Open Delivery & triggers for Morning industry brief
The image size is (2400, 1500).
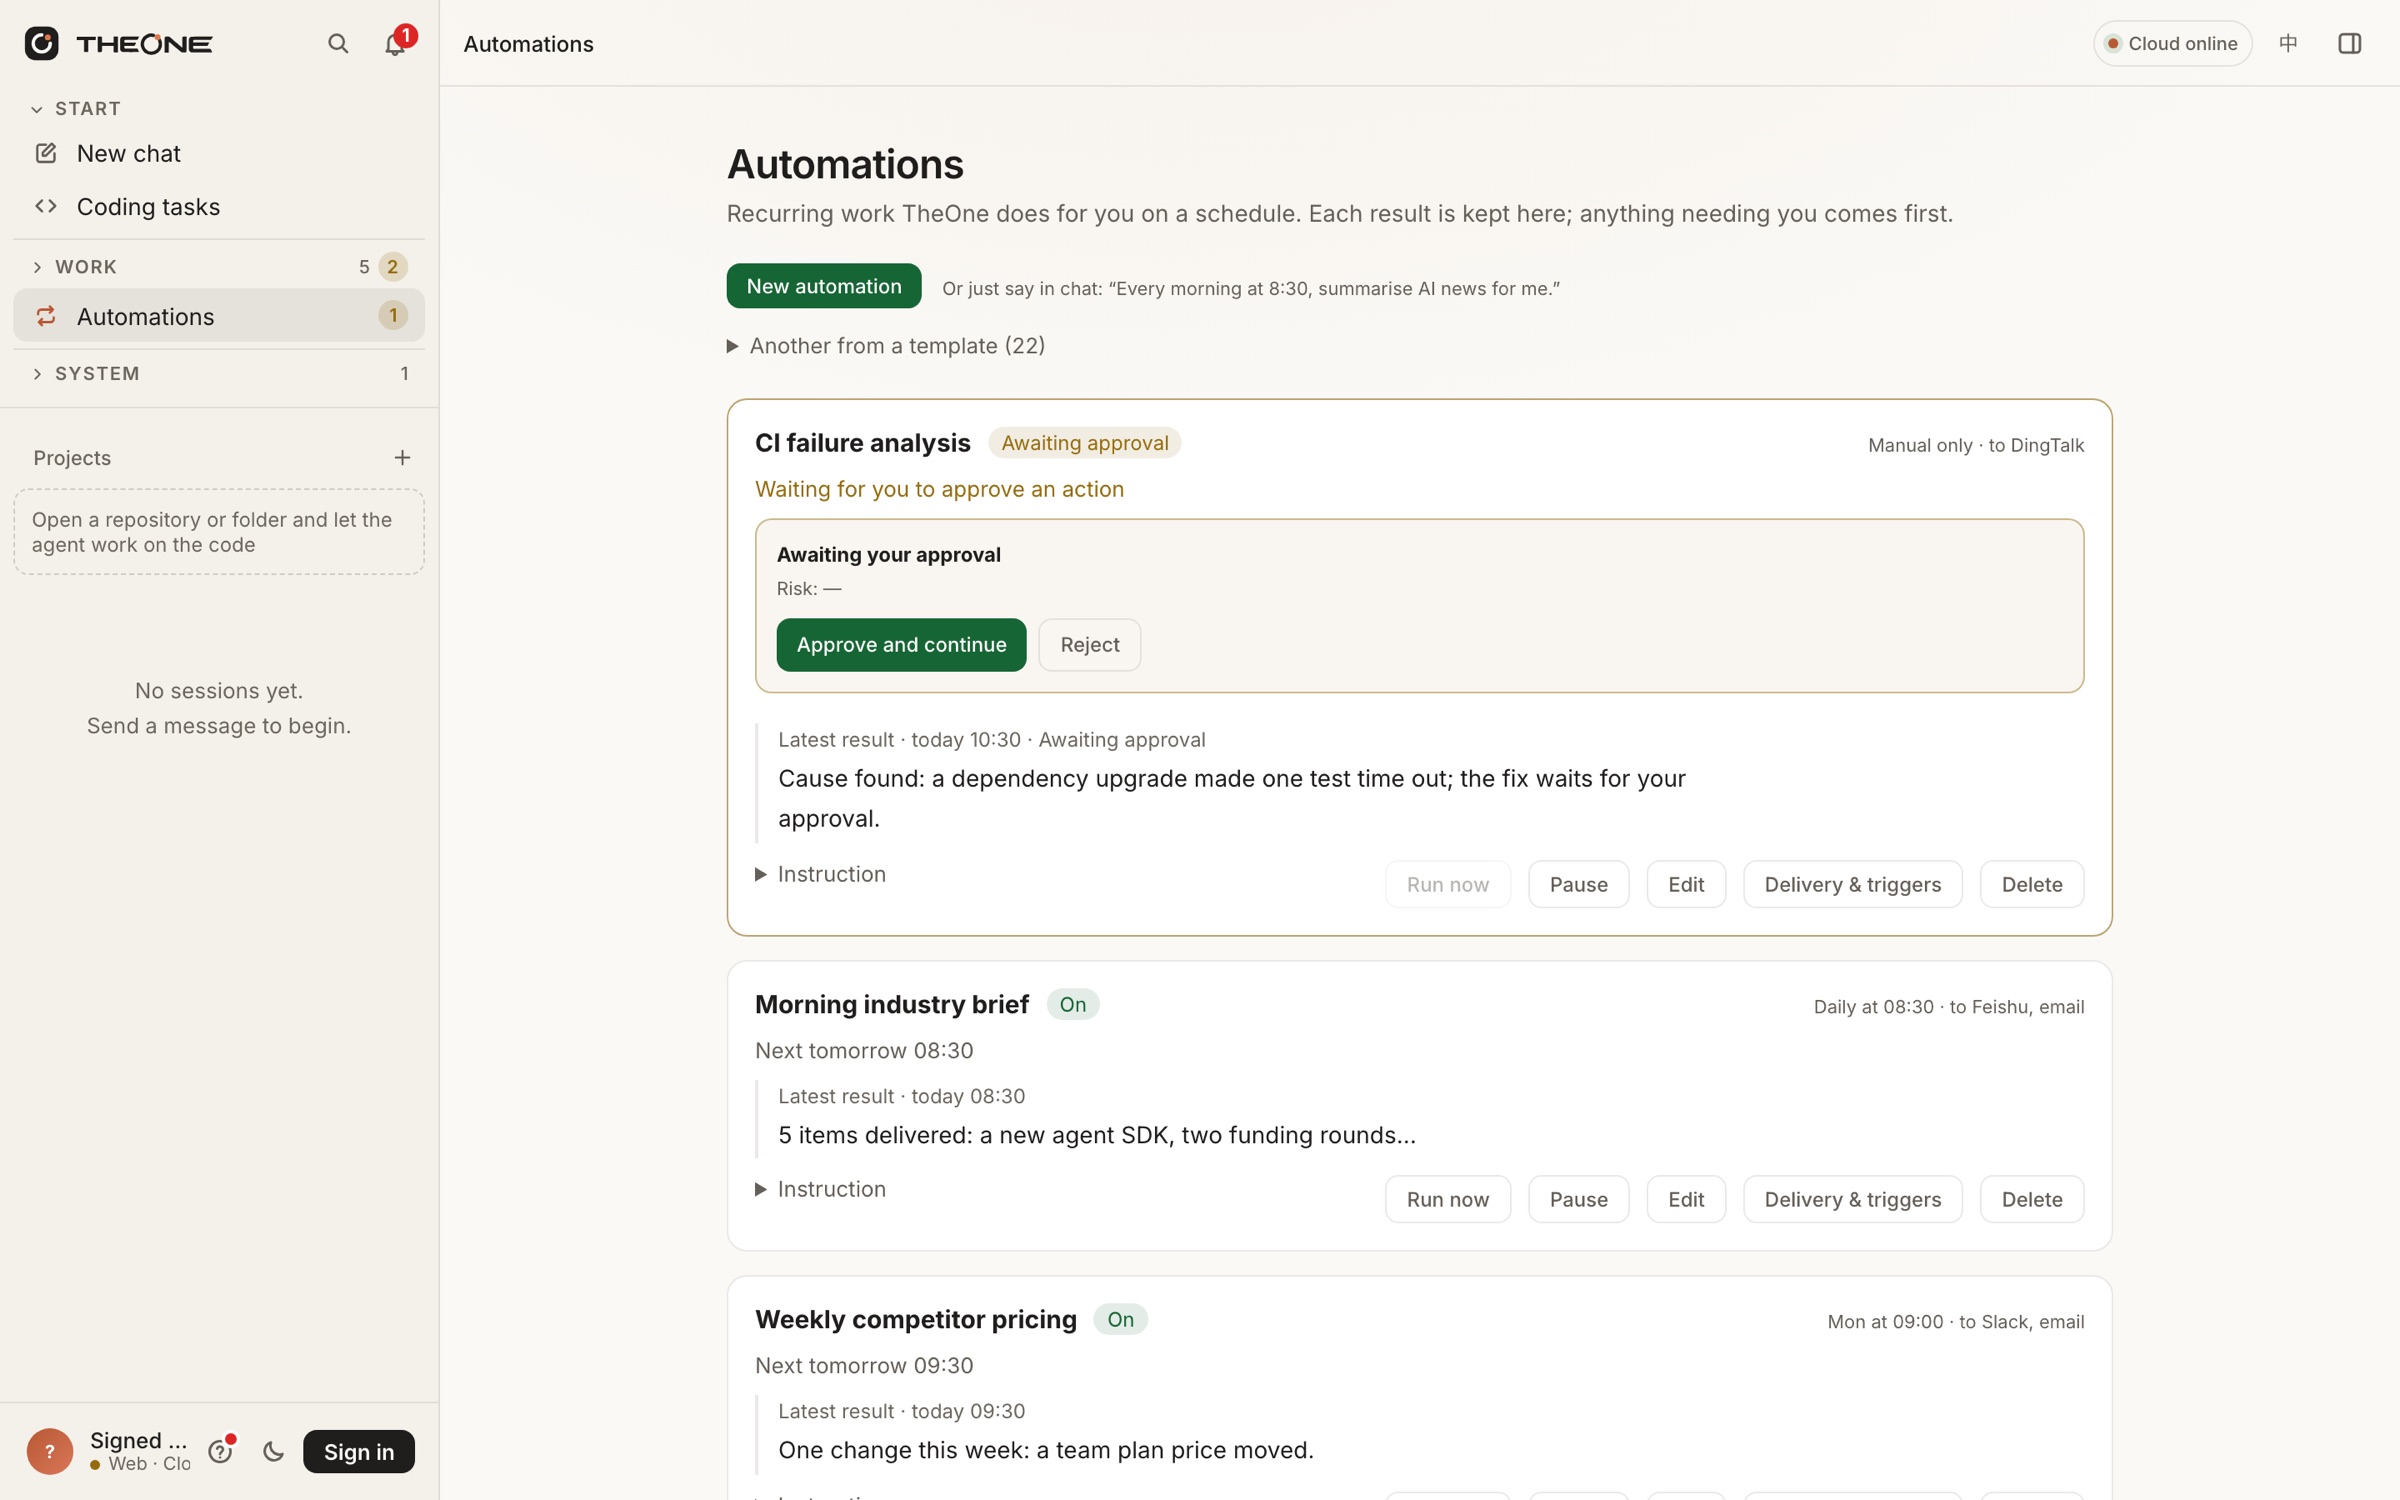[x=1852, y=1199]
